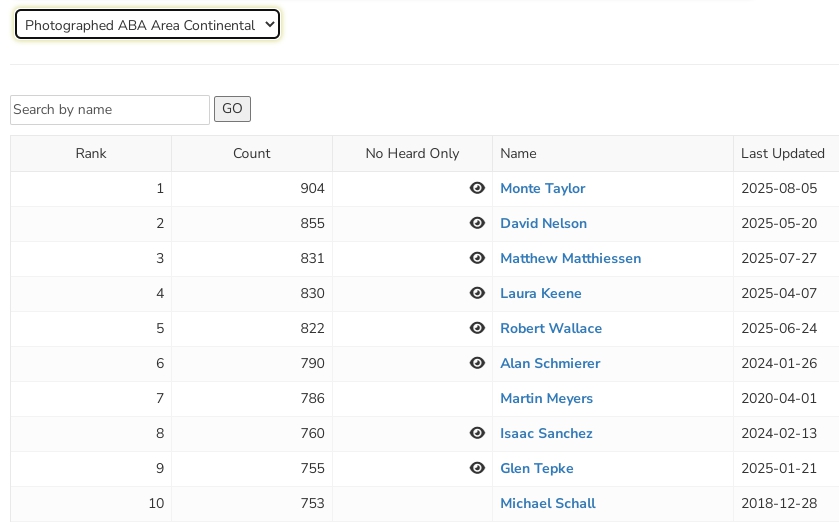Click eye icon in Alan Schmierer's row
The width and height of the screenshot is (839, 522).
tap(477, 363)
